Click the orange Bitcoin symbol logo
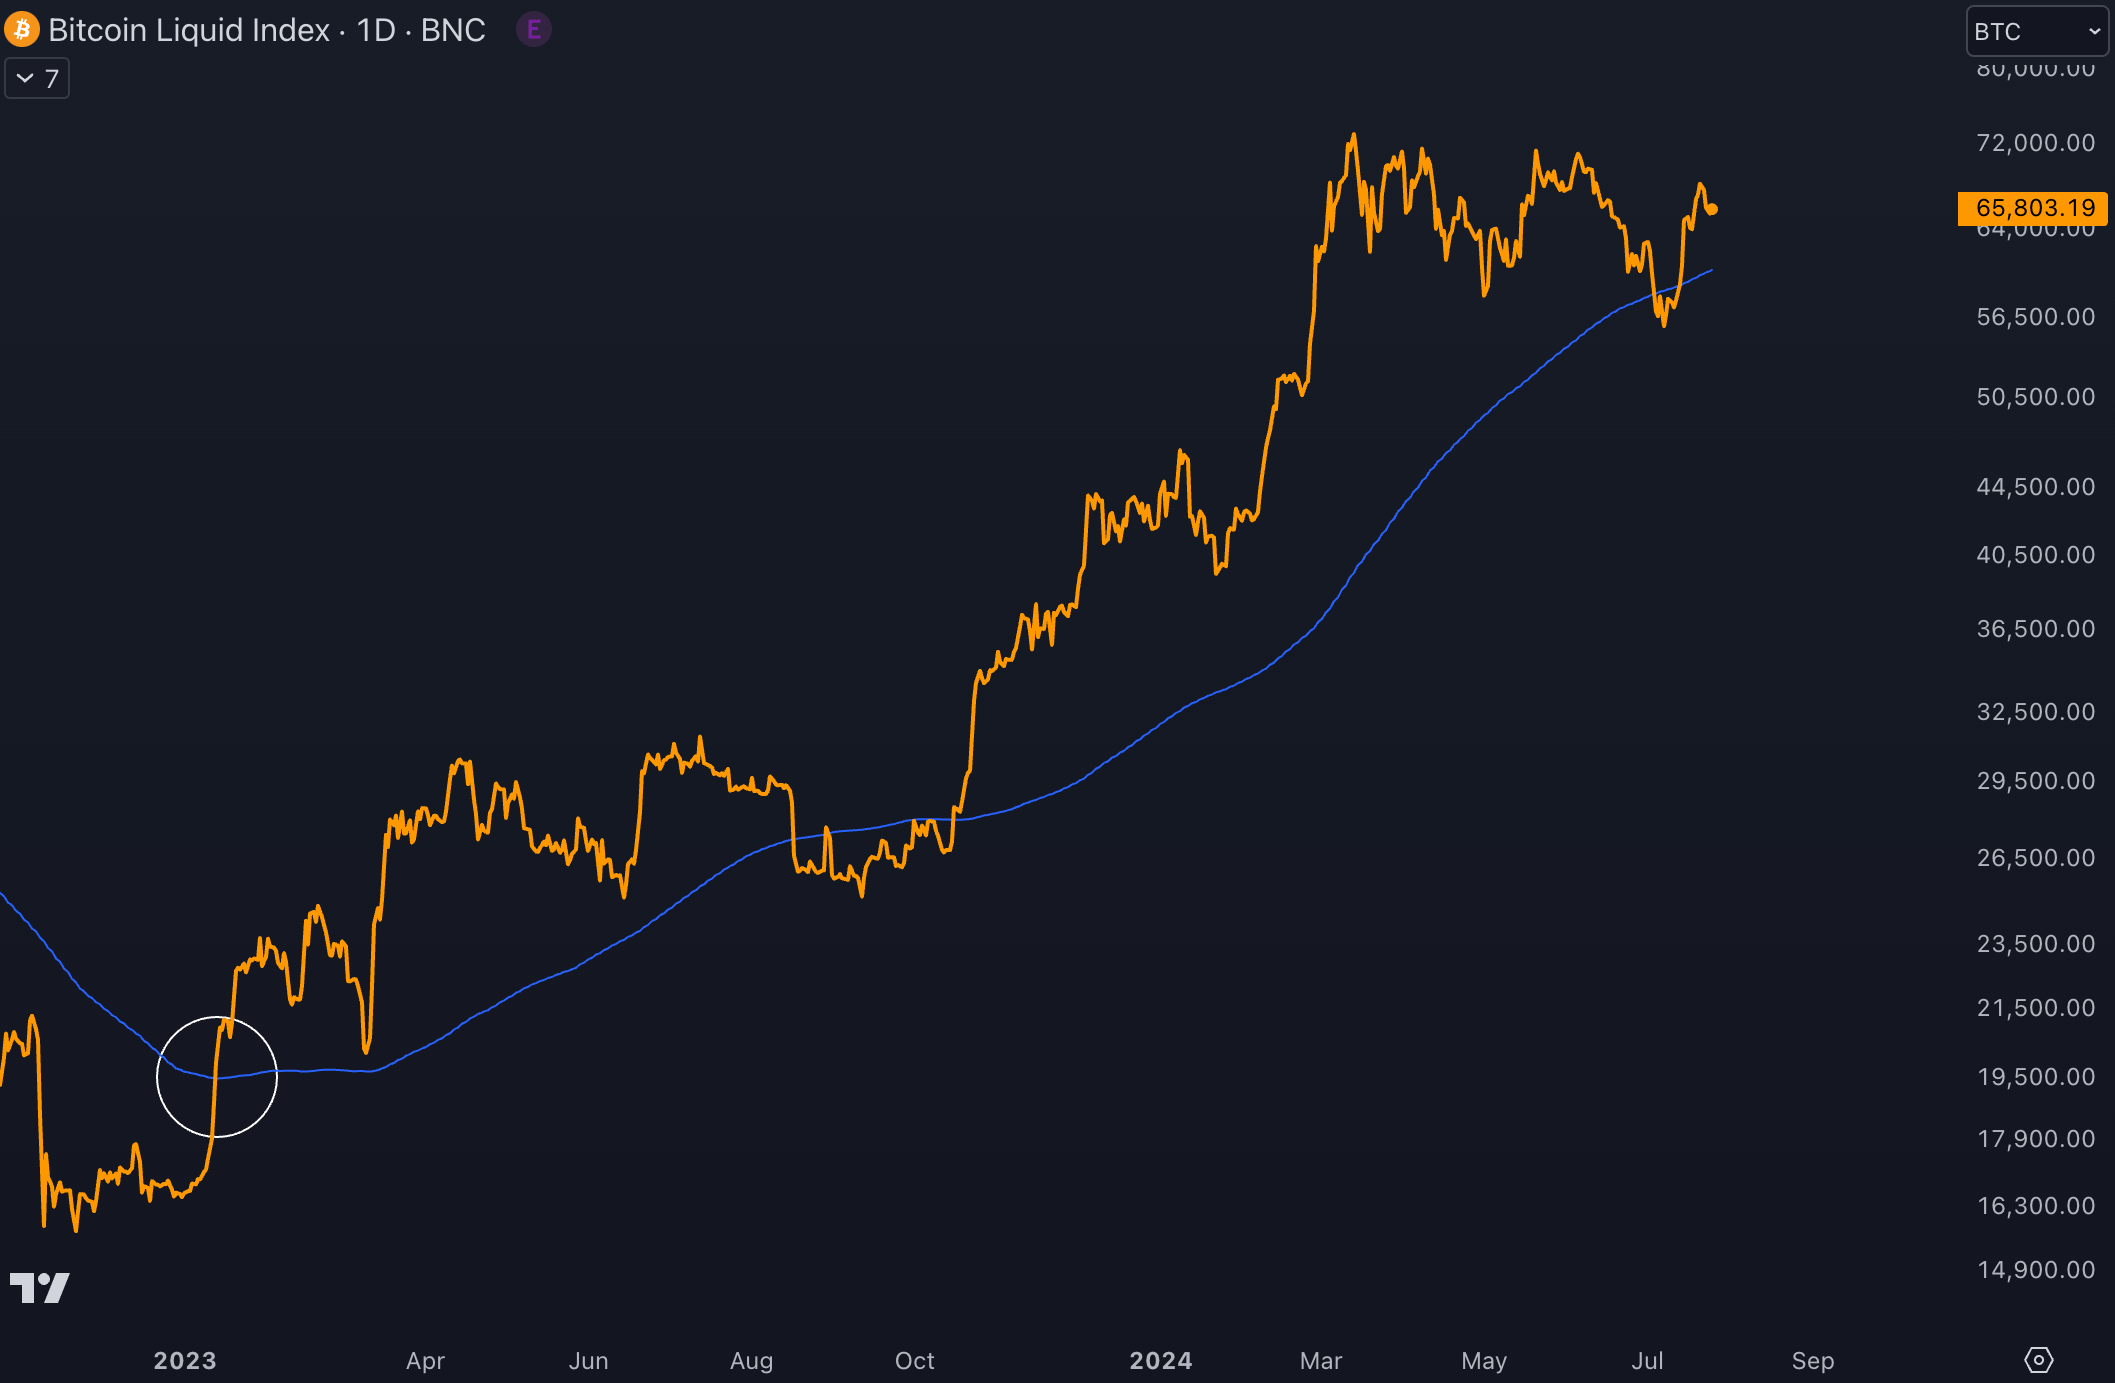 (x=22, y=30)
